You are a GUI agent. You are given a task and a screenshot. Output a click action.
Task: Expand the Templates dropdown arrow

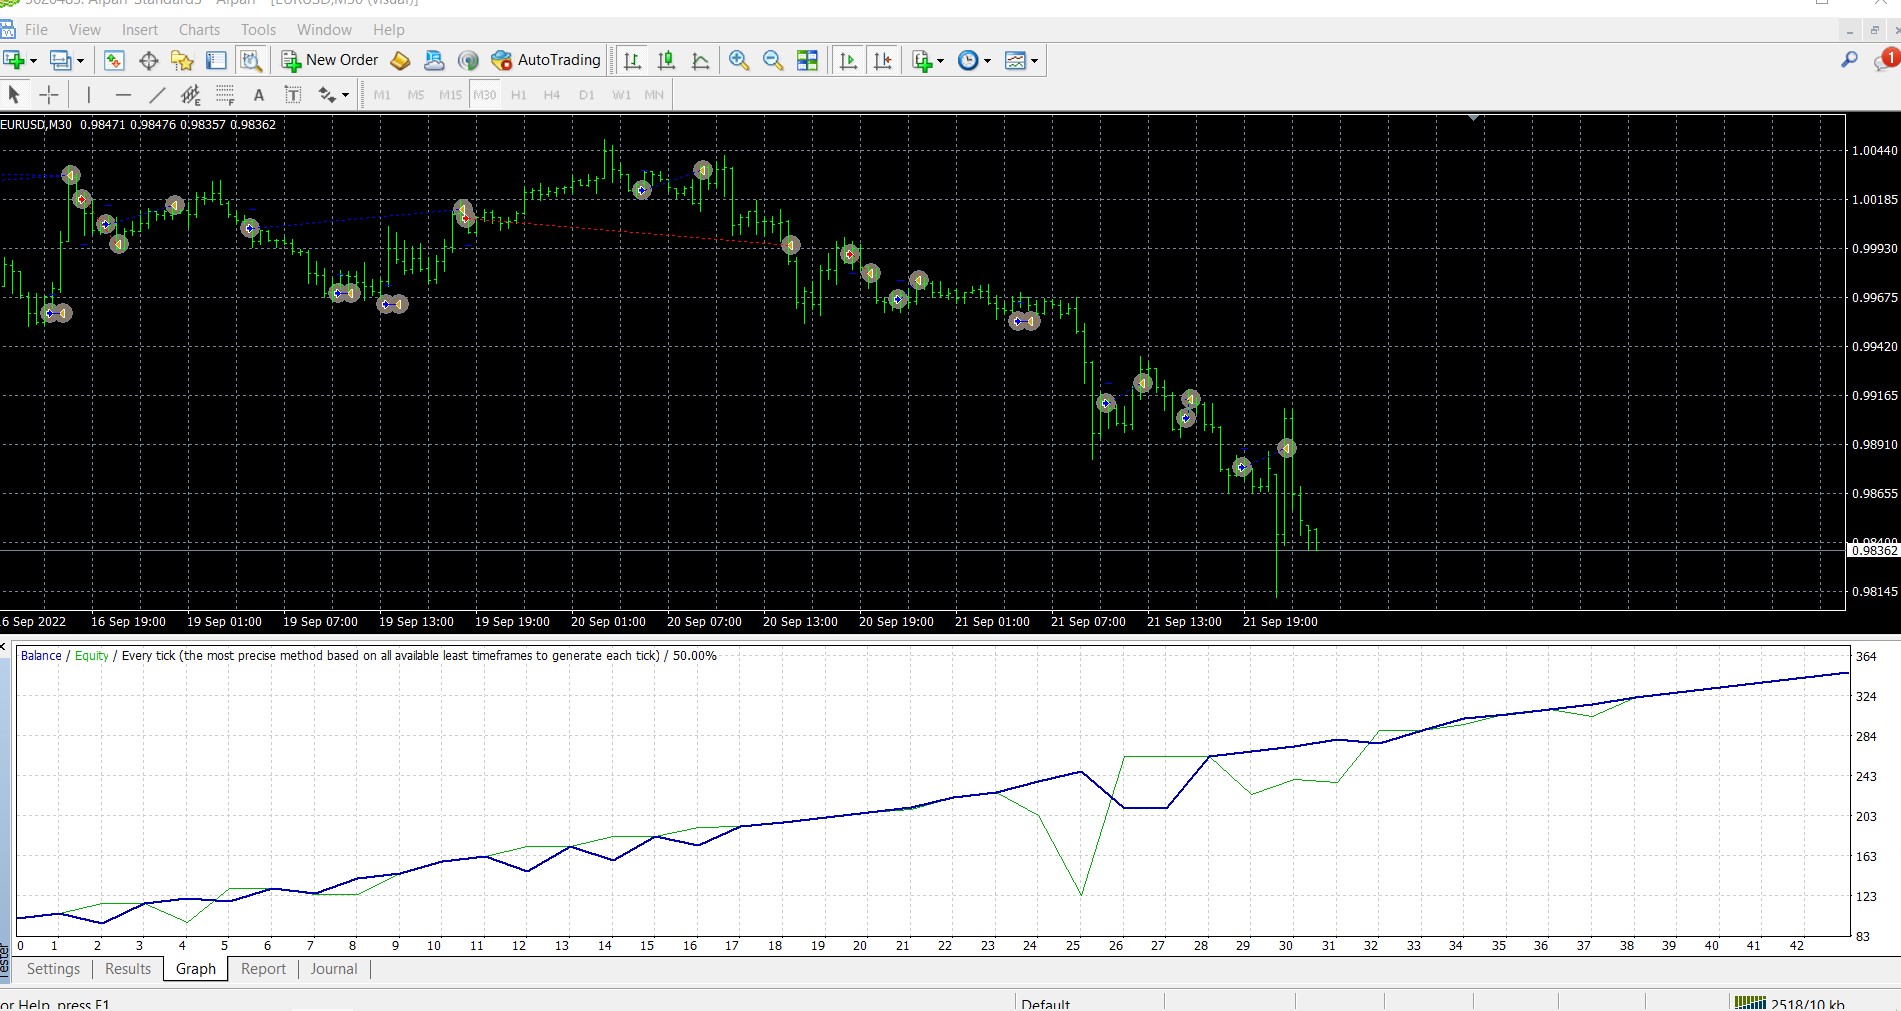pyautogui.click(x=1034, y=61)
